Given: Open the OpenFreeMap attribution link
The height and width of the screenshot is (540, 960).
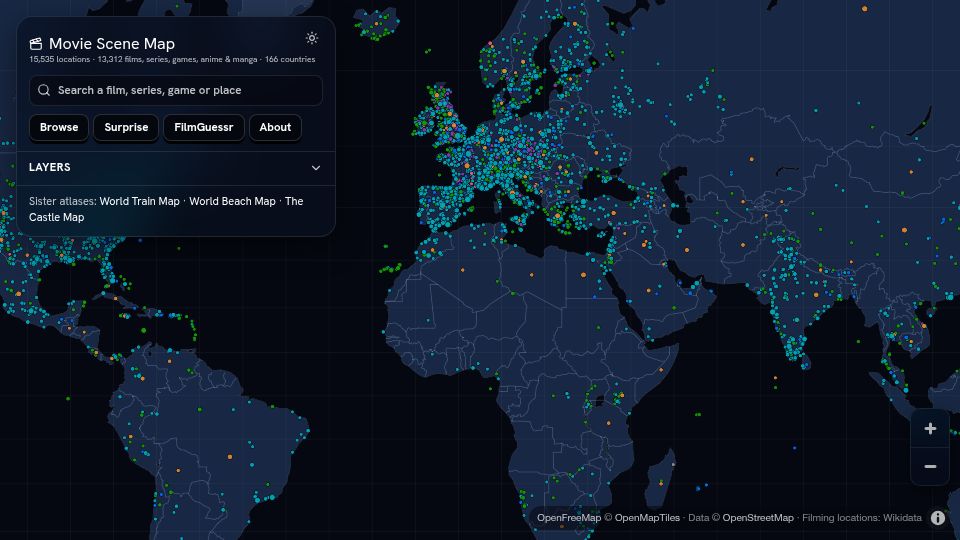Looking at the screenshot, I should pyautogui.click(x=569, y=518).
